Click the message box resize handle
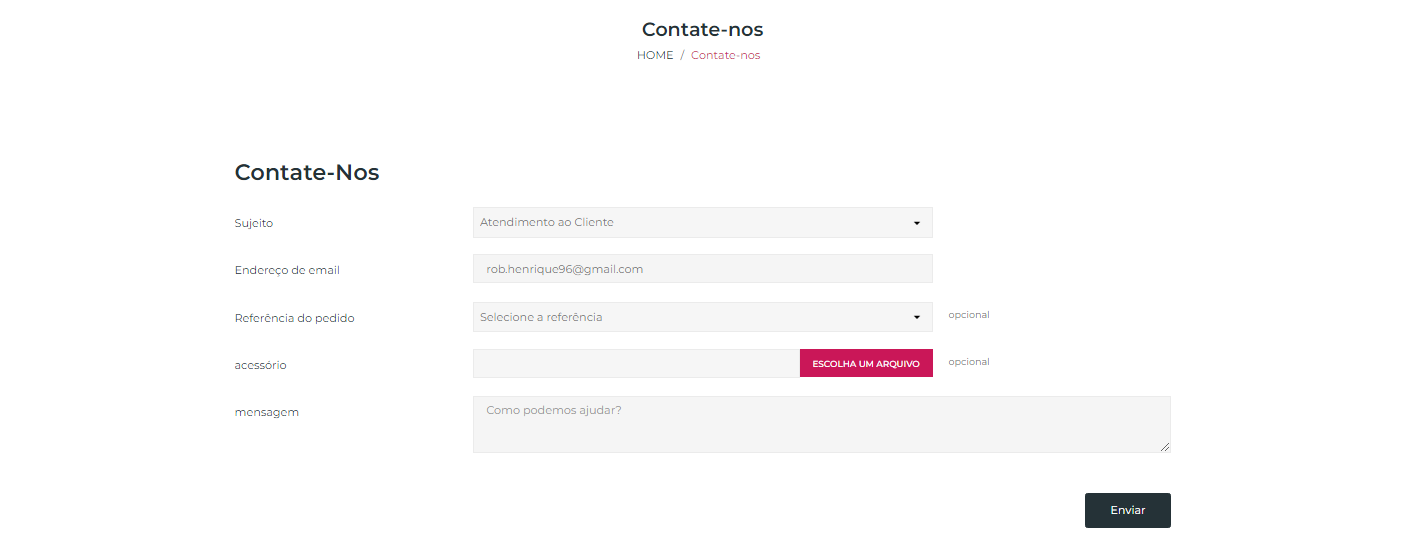 click(x=1164, y=447)
